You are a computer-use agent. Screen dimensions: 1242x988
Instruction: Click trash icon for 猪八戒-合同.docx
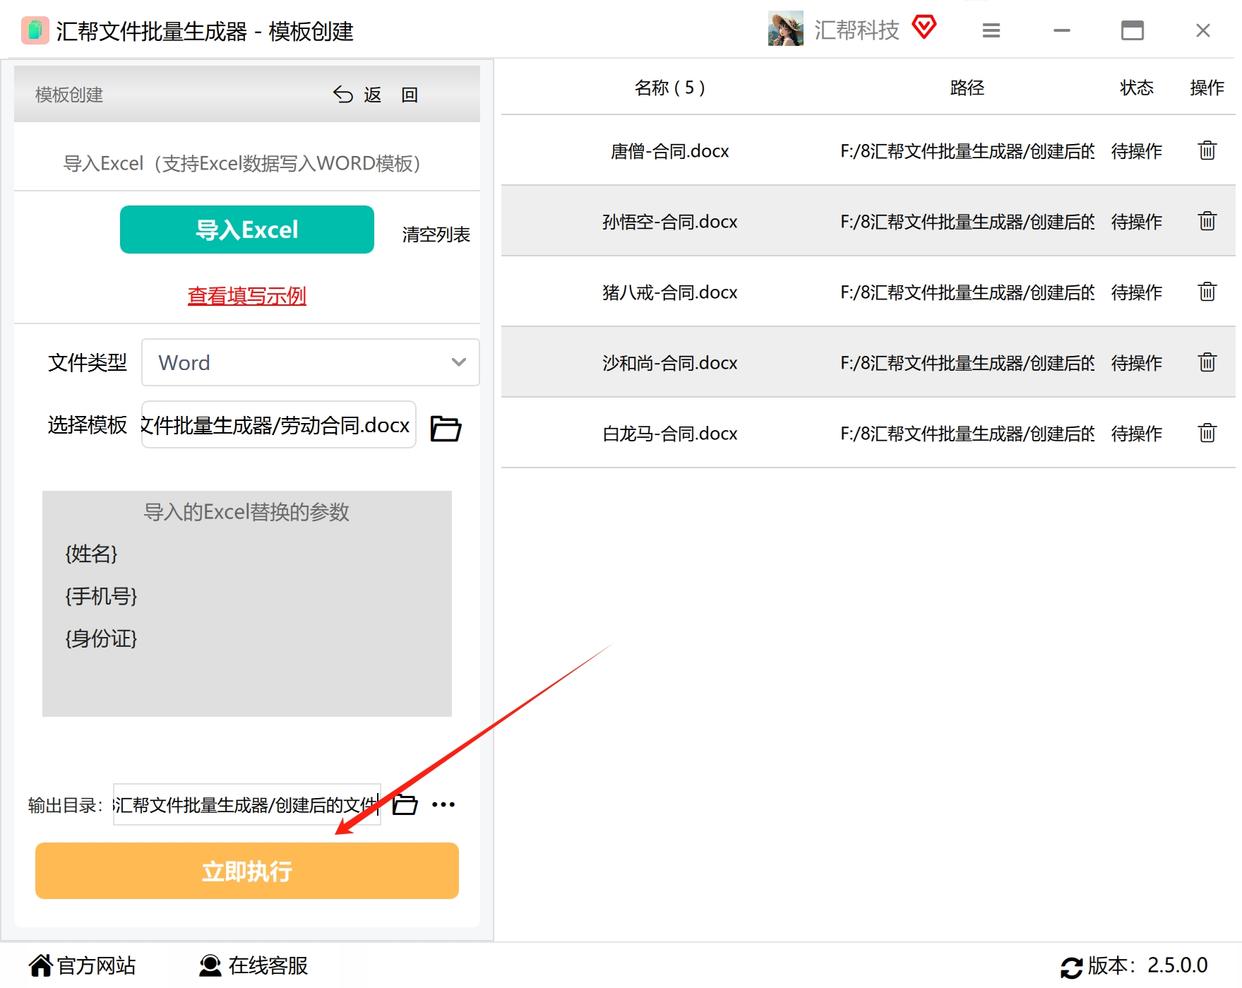(x=1207, y=292)
